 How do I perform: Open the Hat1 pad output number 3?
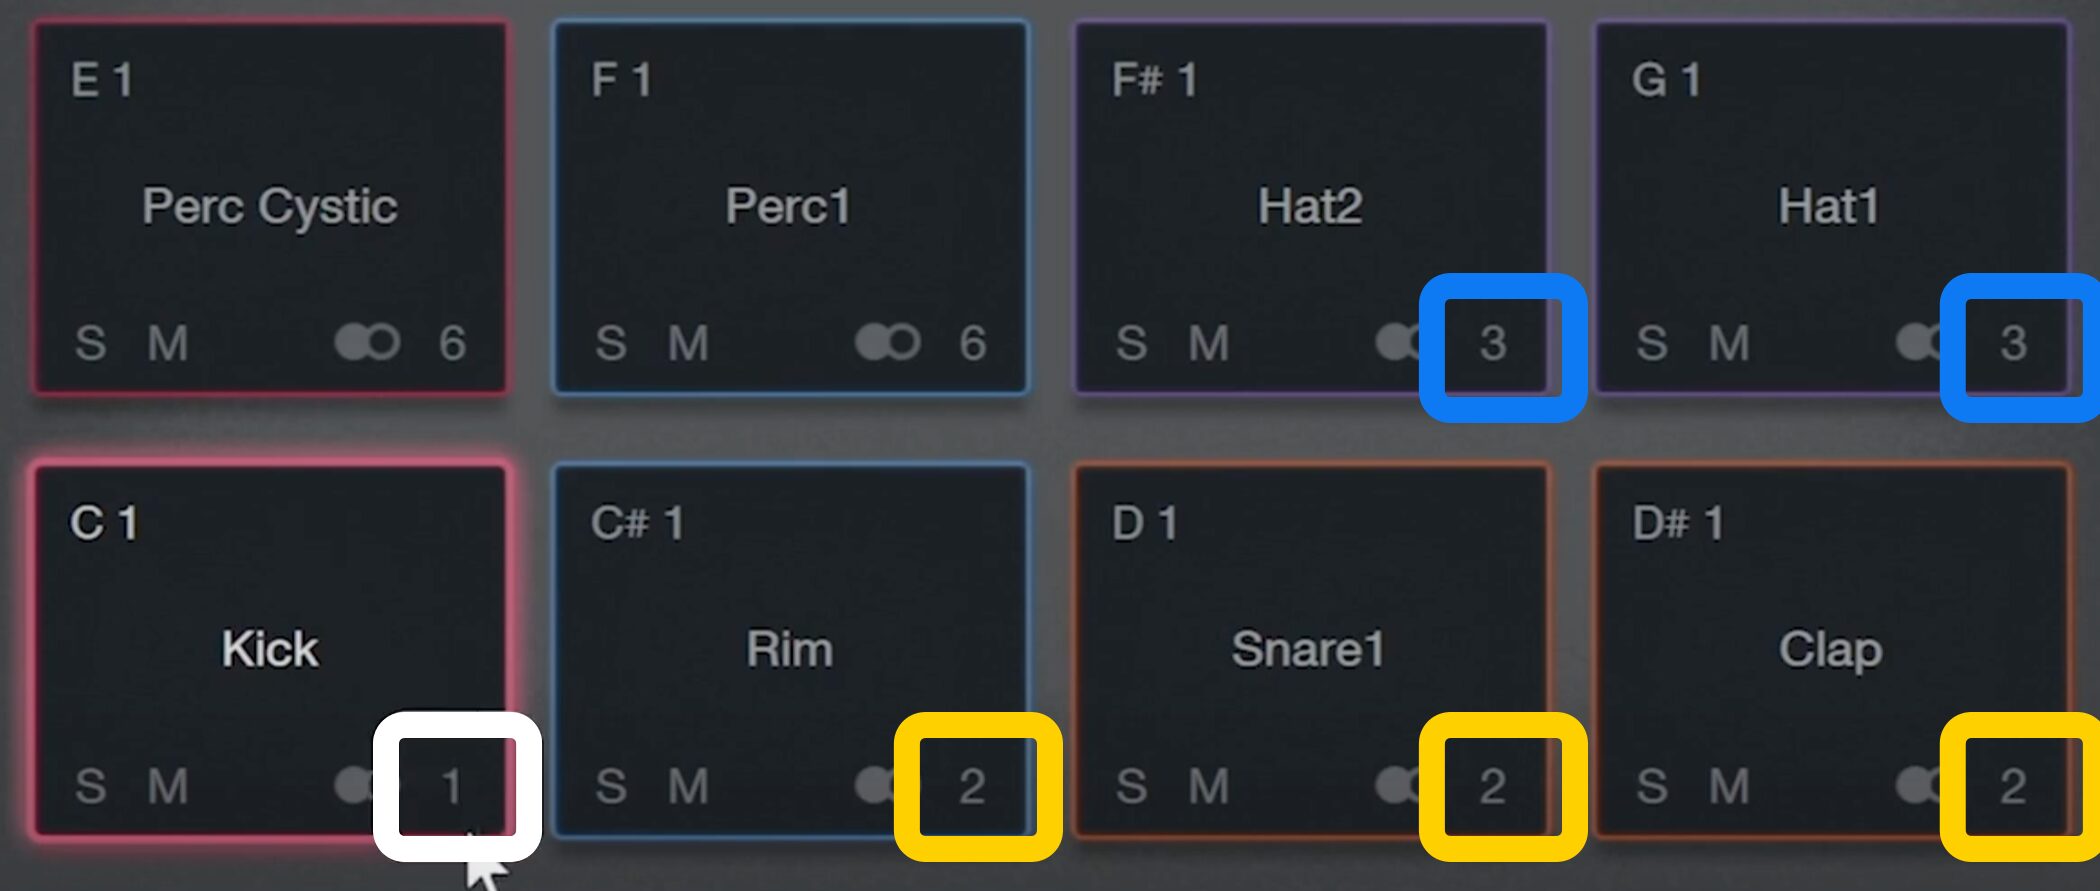2013,343
